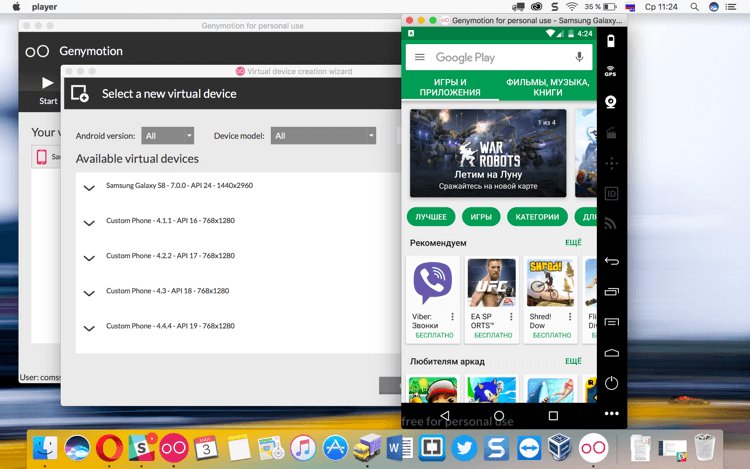Open overflow menu on Shred! card
The width and height of the screenshot is (750, 469).
pyautogui.click(x=570, y=316)
